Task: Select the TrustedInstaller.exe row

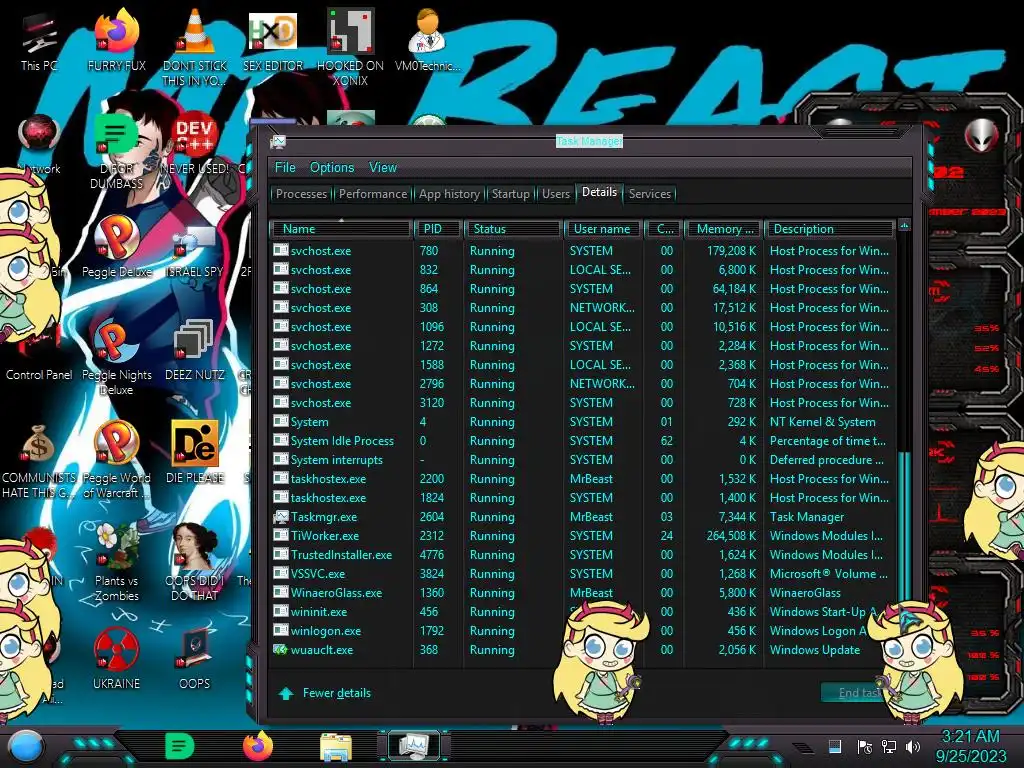Action: click(x=581, y=554)
